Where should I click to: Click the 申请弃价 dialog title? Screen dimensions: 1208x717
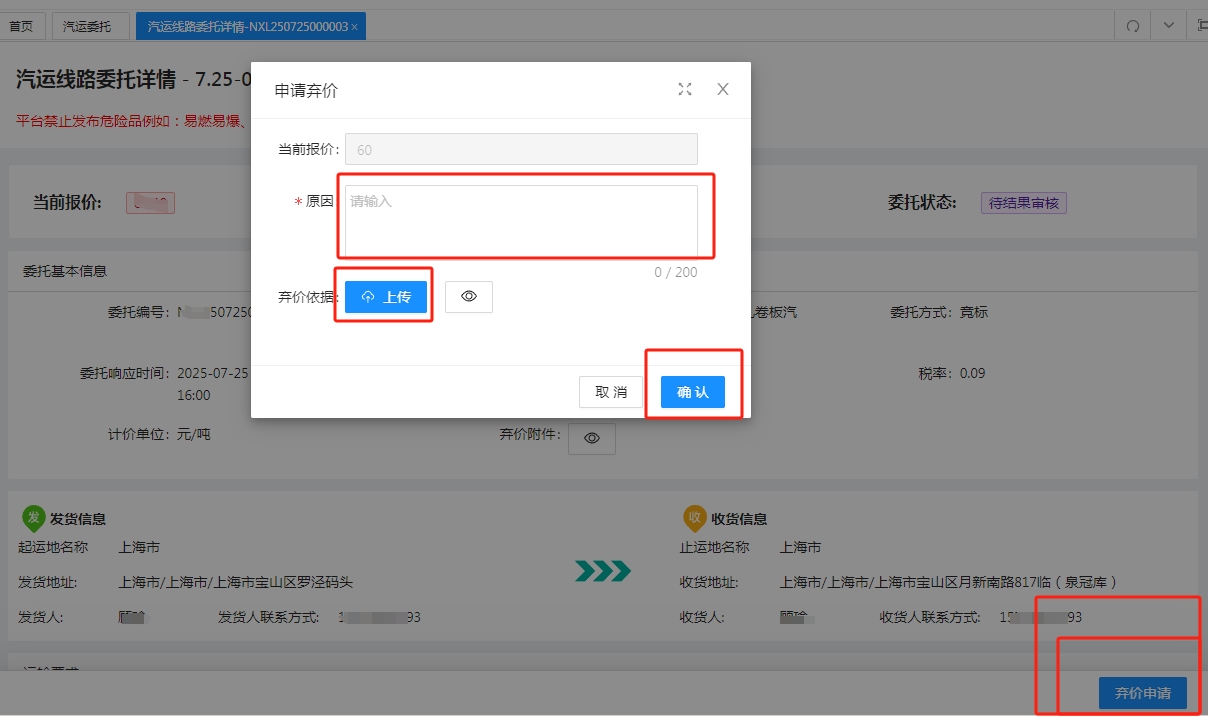tap(307, 90)
